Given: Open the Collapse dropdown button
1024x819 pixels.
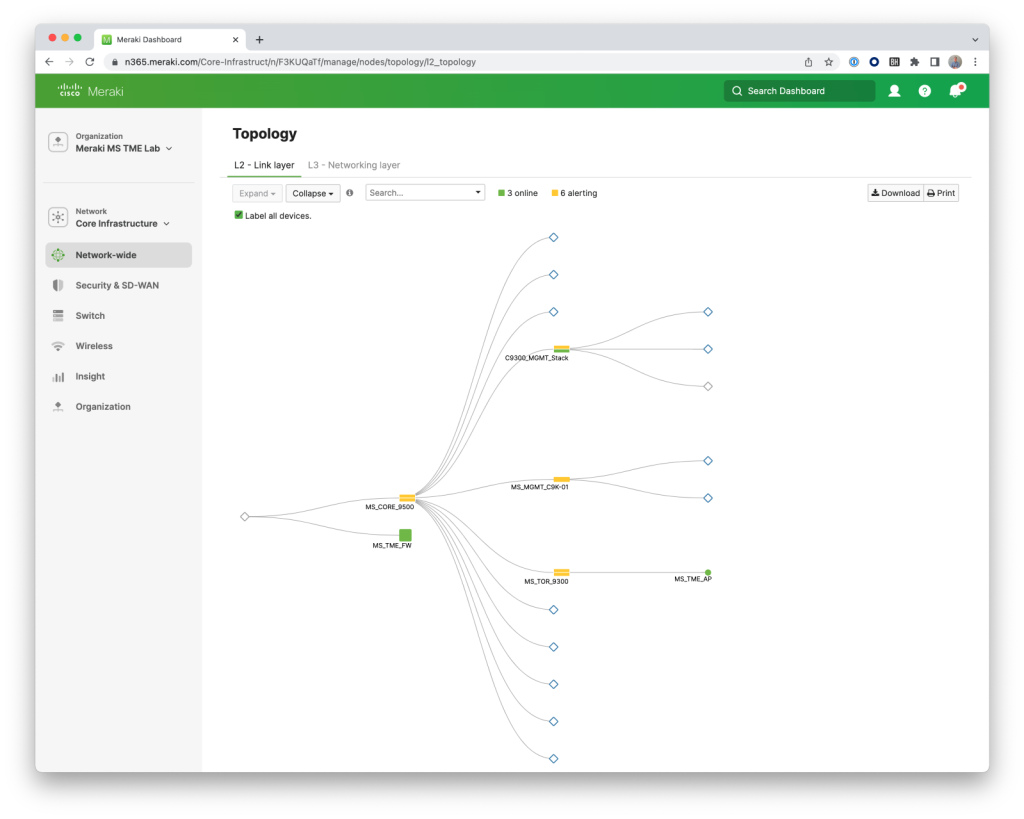Looking at the screenshot, I should 313,193.
